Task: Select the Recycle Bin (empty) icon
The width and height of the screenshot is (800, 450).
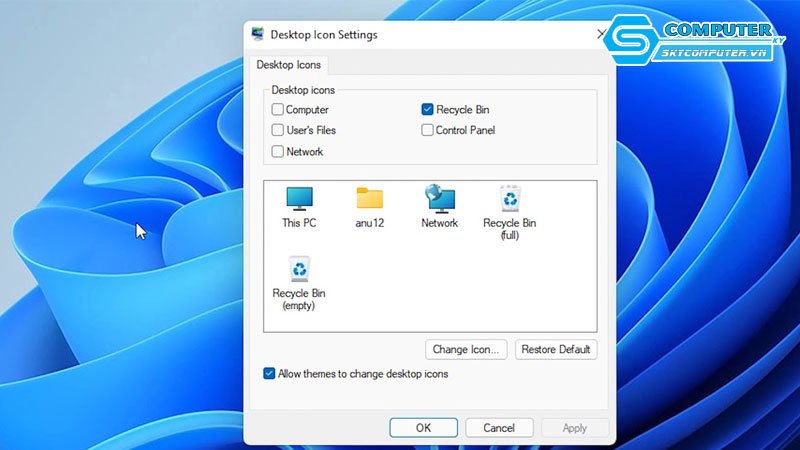Action: pos(299,269)
